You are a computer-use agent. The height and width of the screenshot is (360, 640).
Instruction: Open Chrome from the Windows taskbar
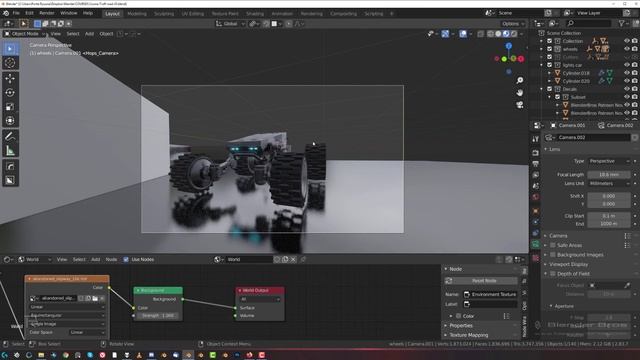(x=66, y=355)
